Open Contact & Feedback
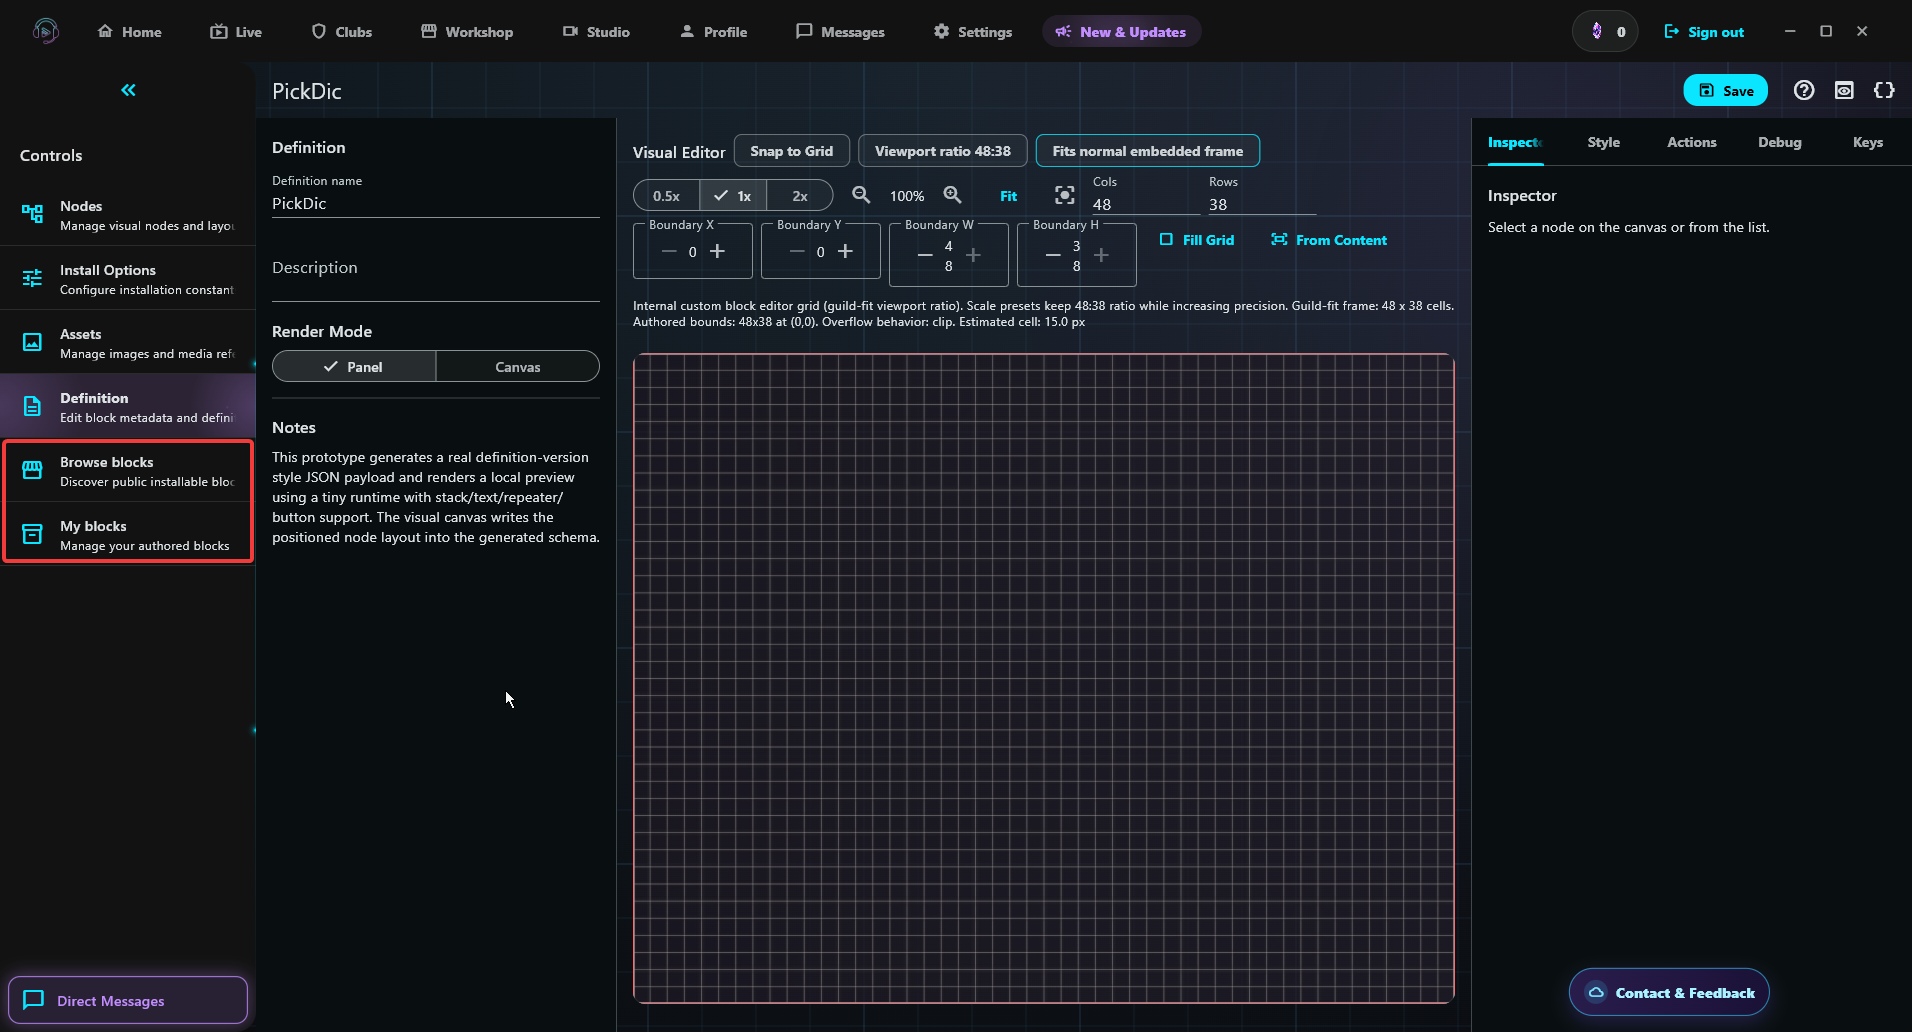 point(1669,992)
